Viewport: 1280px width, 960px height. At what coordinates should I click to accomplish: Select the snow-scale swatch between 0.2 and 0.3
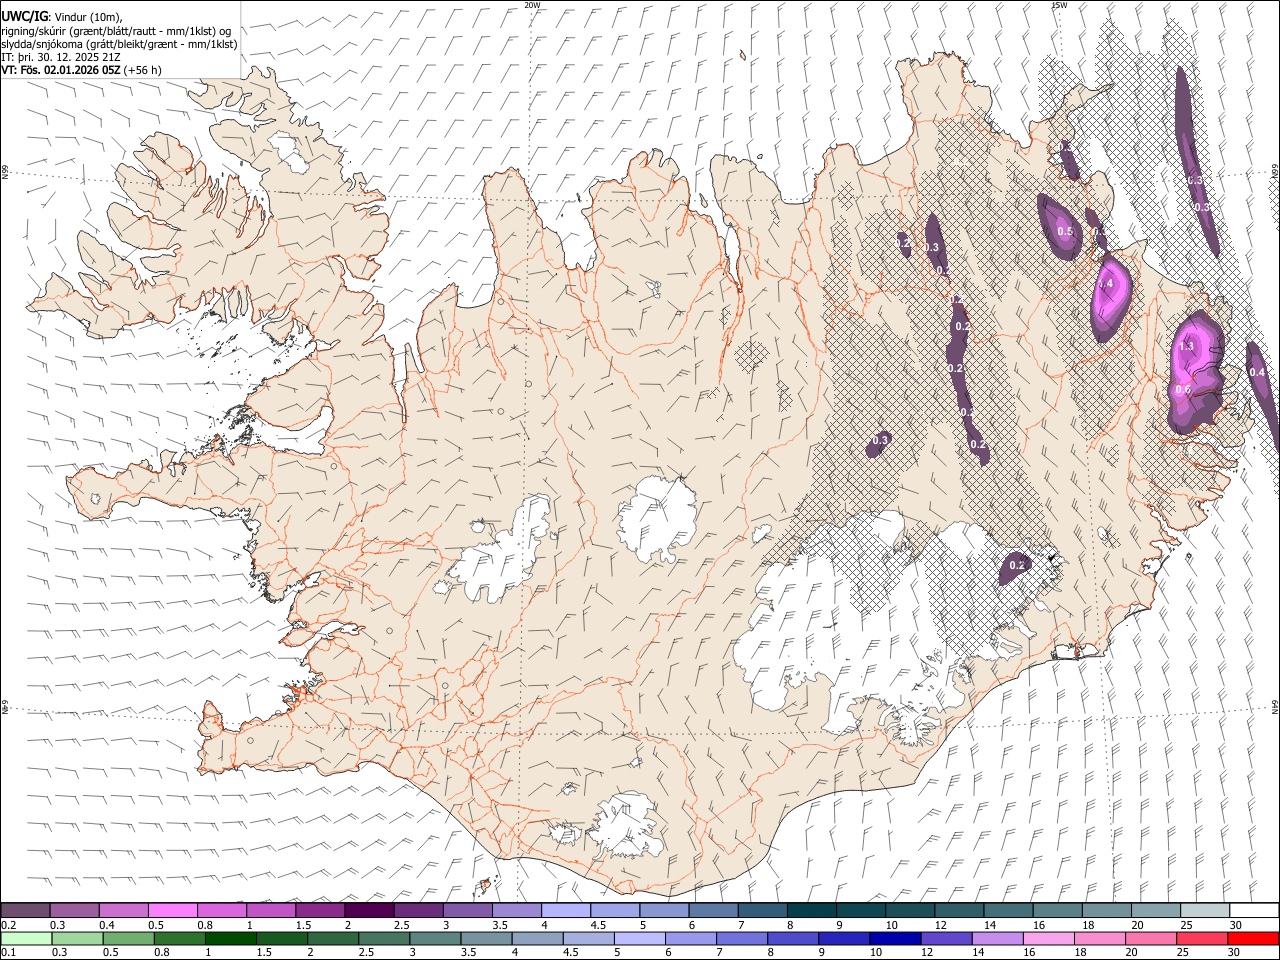25,910
